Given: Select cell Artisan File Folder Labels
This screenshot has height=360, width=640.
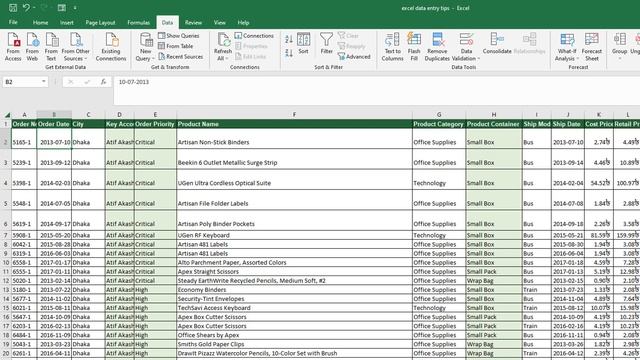Looking at the screenshot, I should 294,200.
